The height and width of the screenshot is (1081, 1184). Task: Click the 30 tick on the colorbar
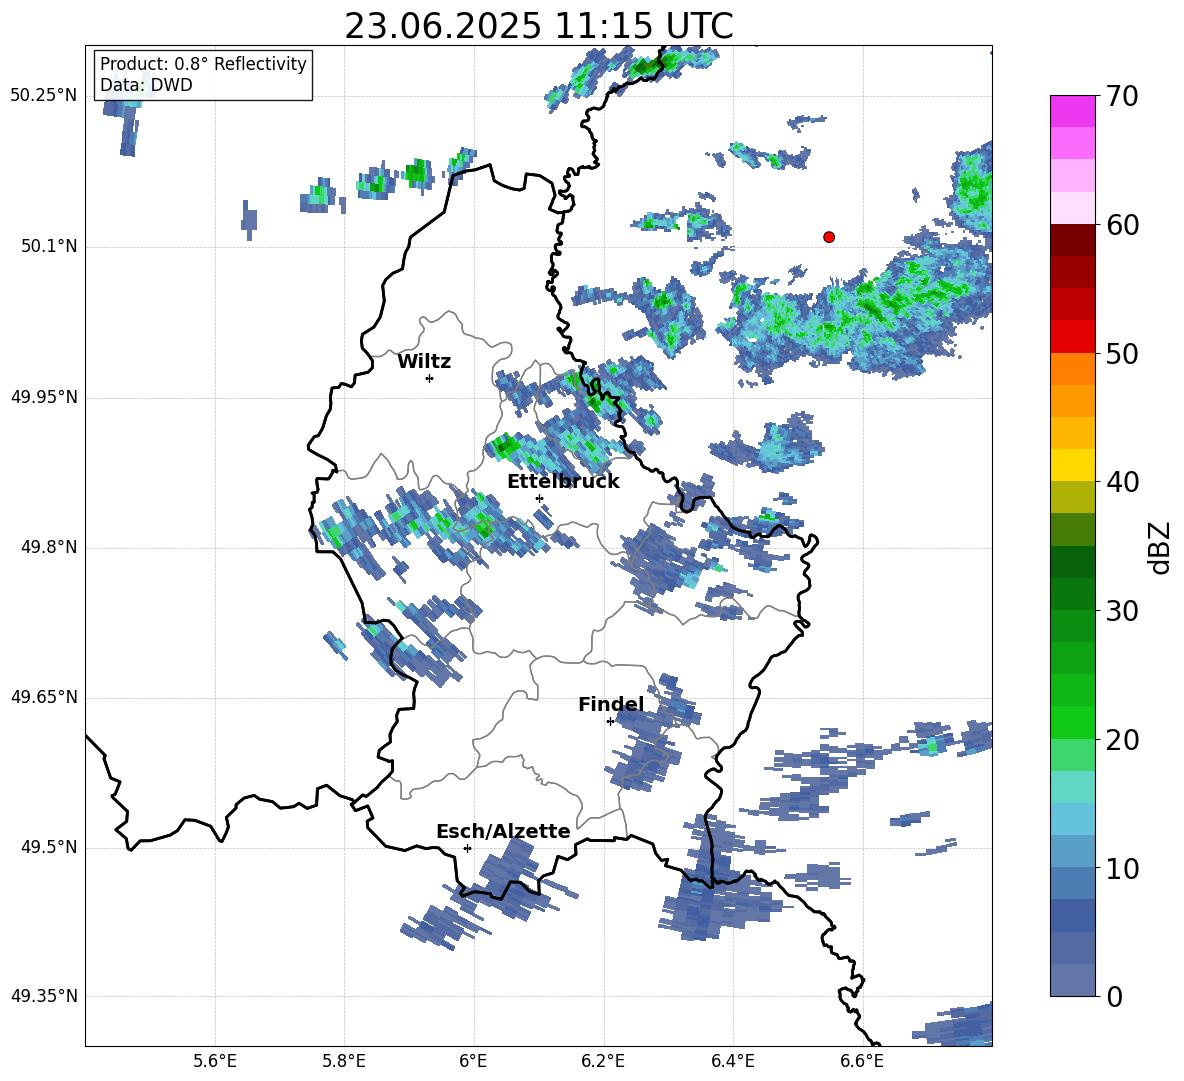[x=1122, y=611]
